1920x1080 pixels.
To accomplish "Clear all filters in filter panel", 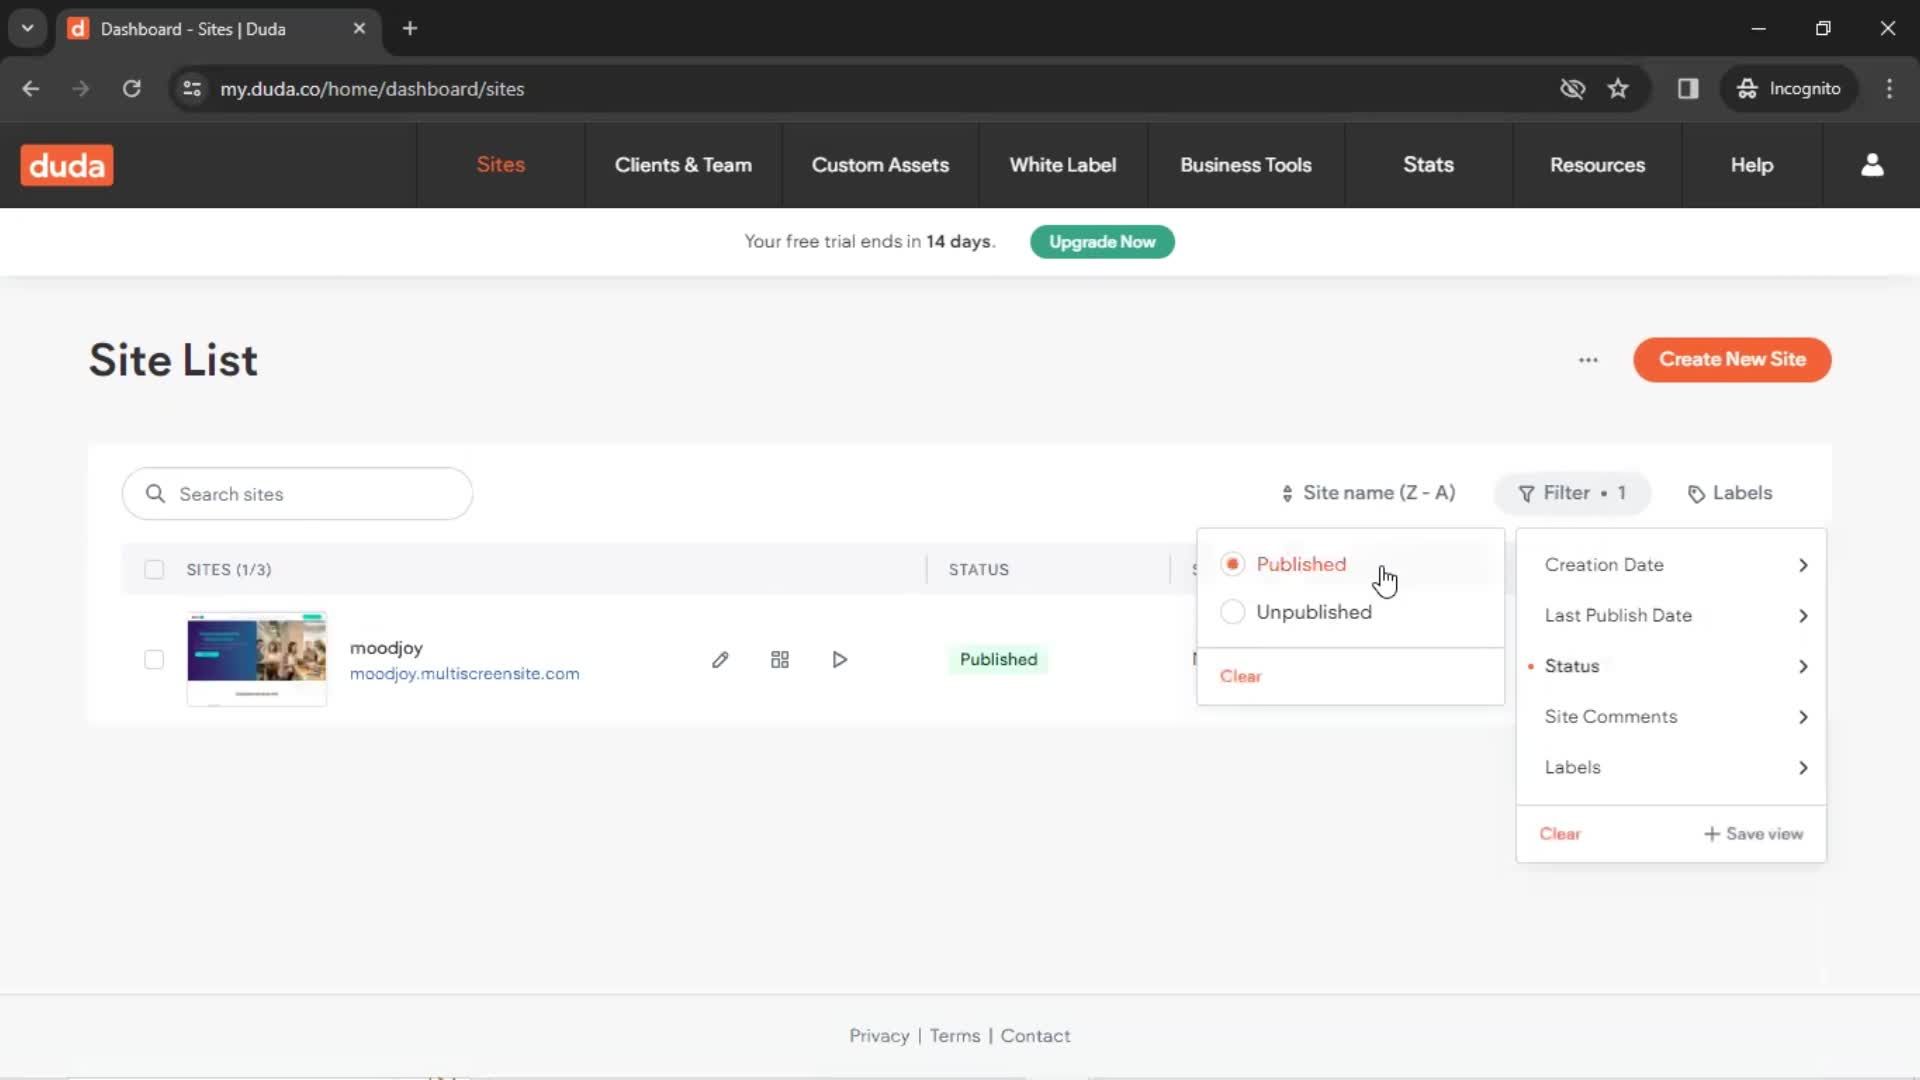I will (1560, 834).
